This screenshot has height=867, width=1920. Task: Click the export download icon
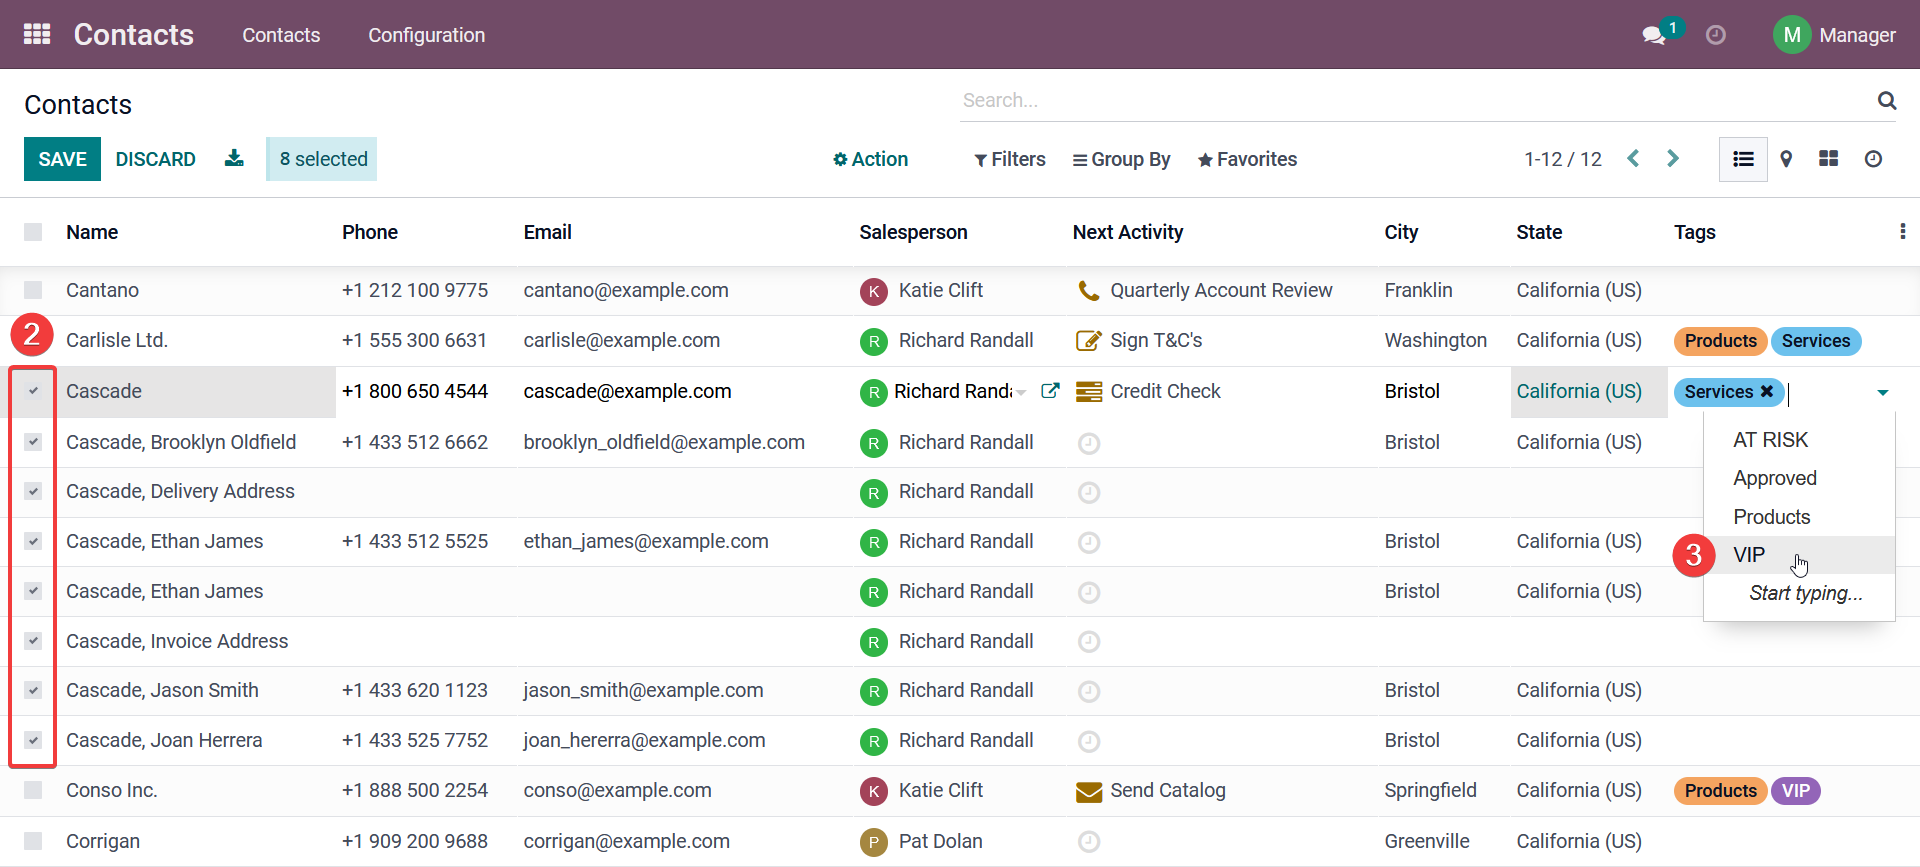(234, 159)
